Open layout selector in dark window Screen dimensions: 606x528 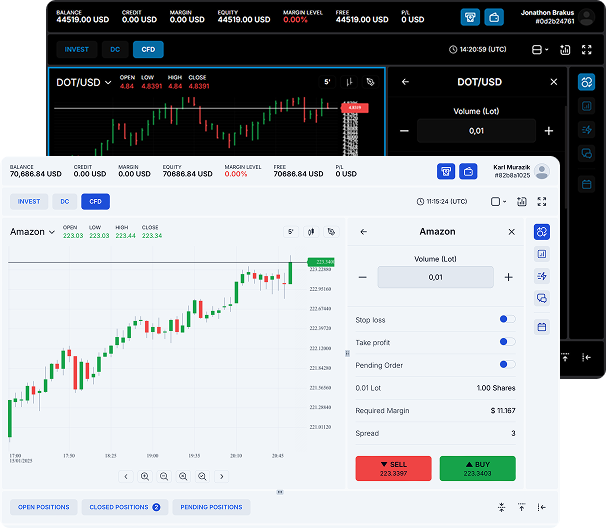(x=540, y=49)
